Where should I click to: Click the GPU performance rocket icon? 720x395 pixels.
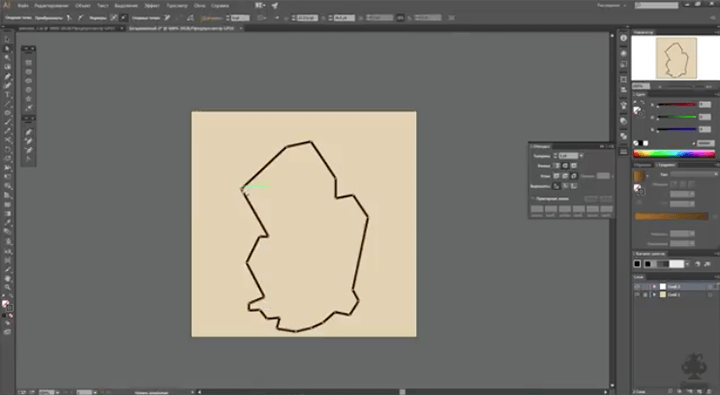[275, 6]
